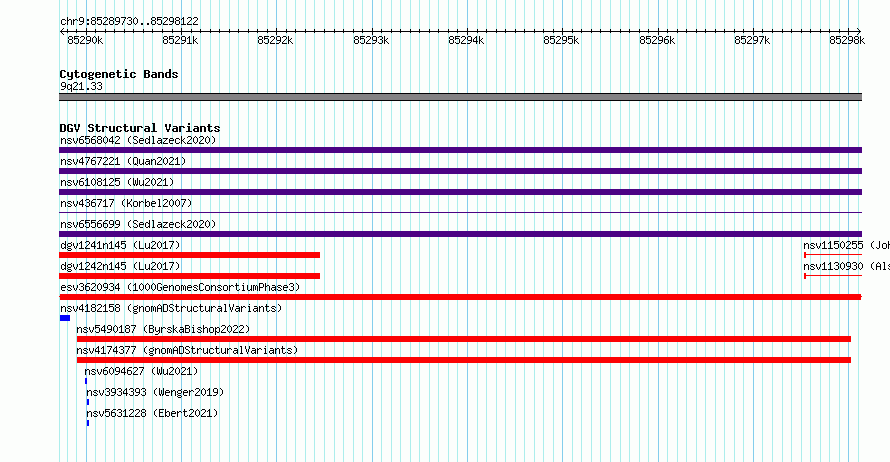Click the nsv6556699 purple variant bar
The width and height of the screenshot is (890, 462).
pyautogui.click(x=460, y=234)
